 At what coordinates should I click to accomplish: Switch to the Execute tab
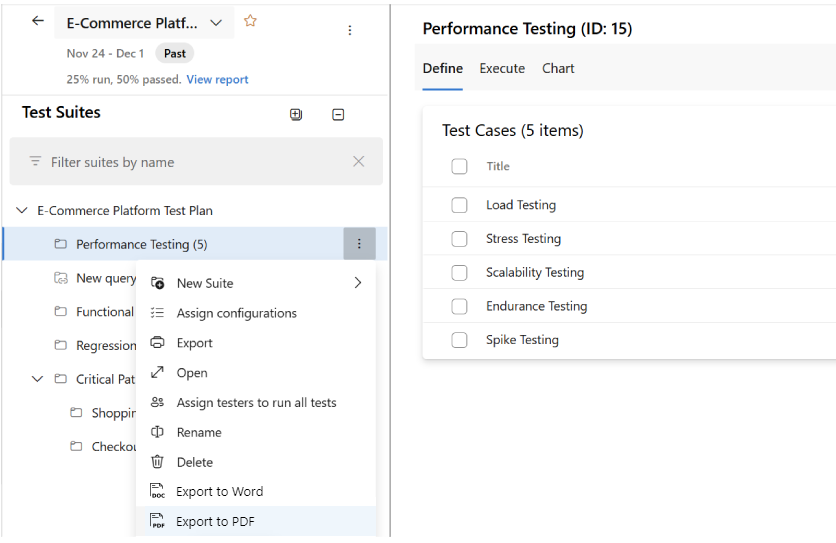click(502, 68)
